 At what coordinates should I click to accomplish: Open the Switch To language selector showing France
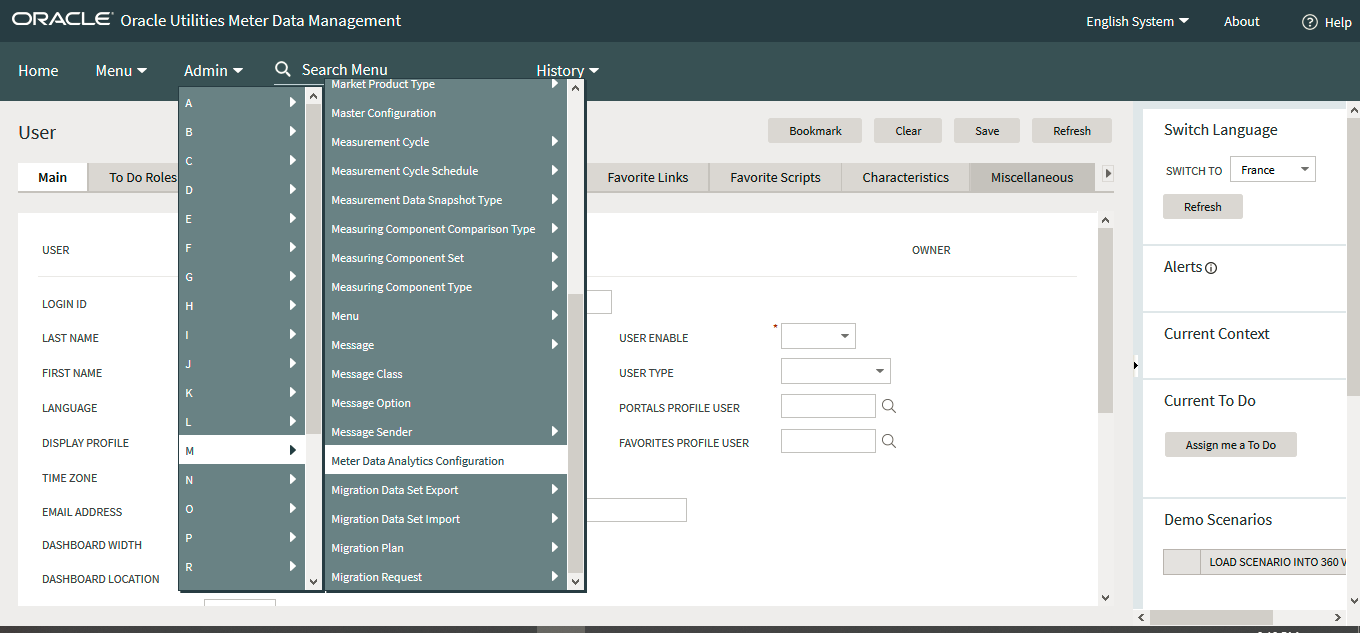(x=1272, y=169)
